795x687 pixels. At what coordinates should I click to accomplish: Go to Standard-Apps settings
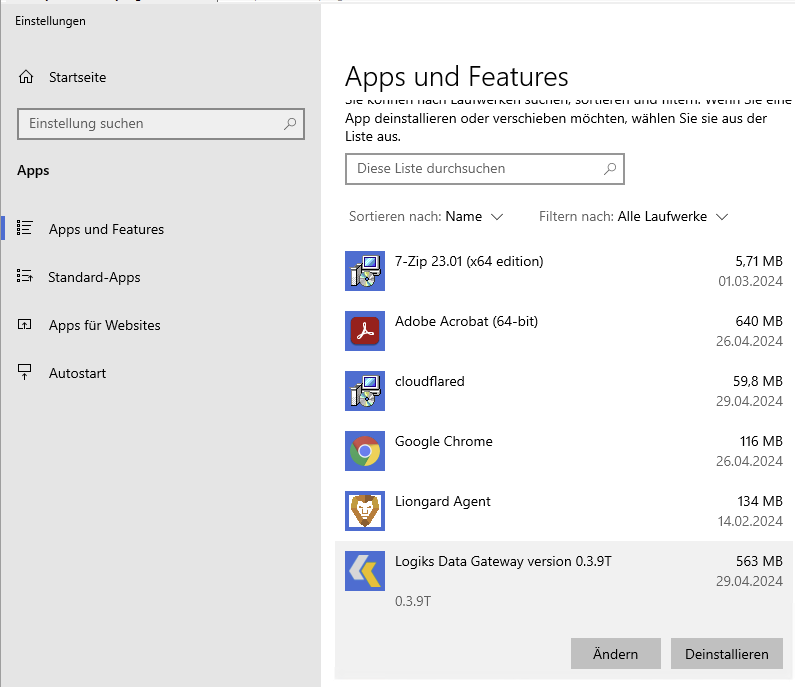click(x=94, y=277)
